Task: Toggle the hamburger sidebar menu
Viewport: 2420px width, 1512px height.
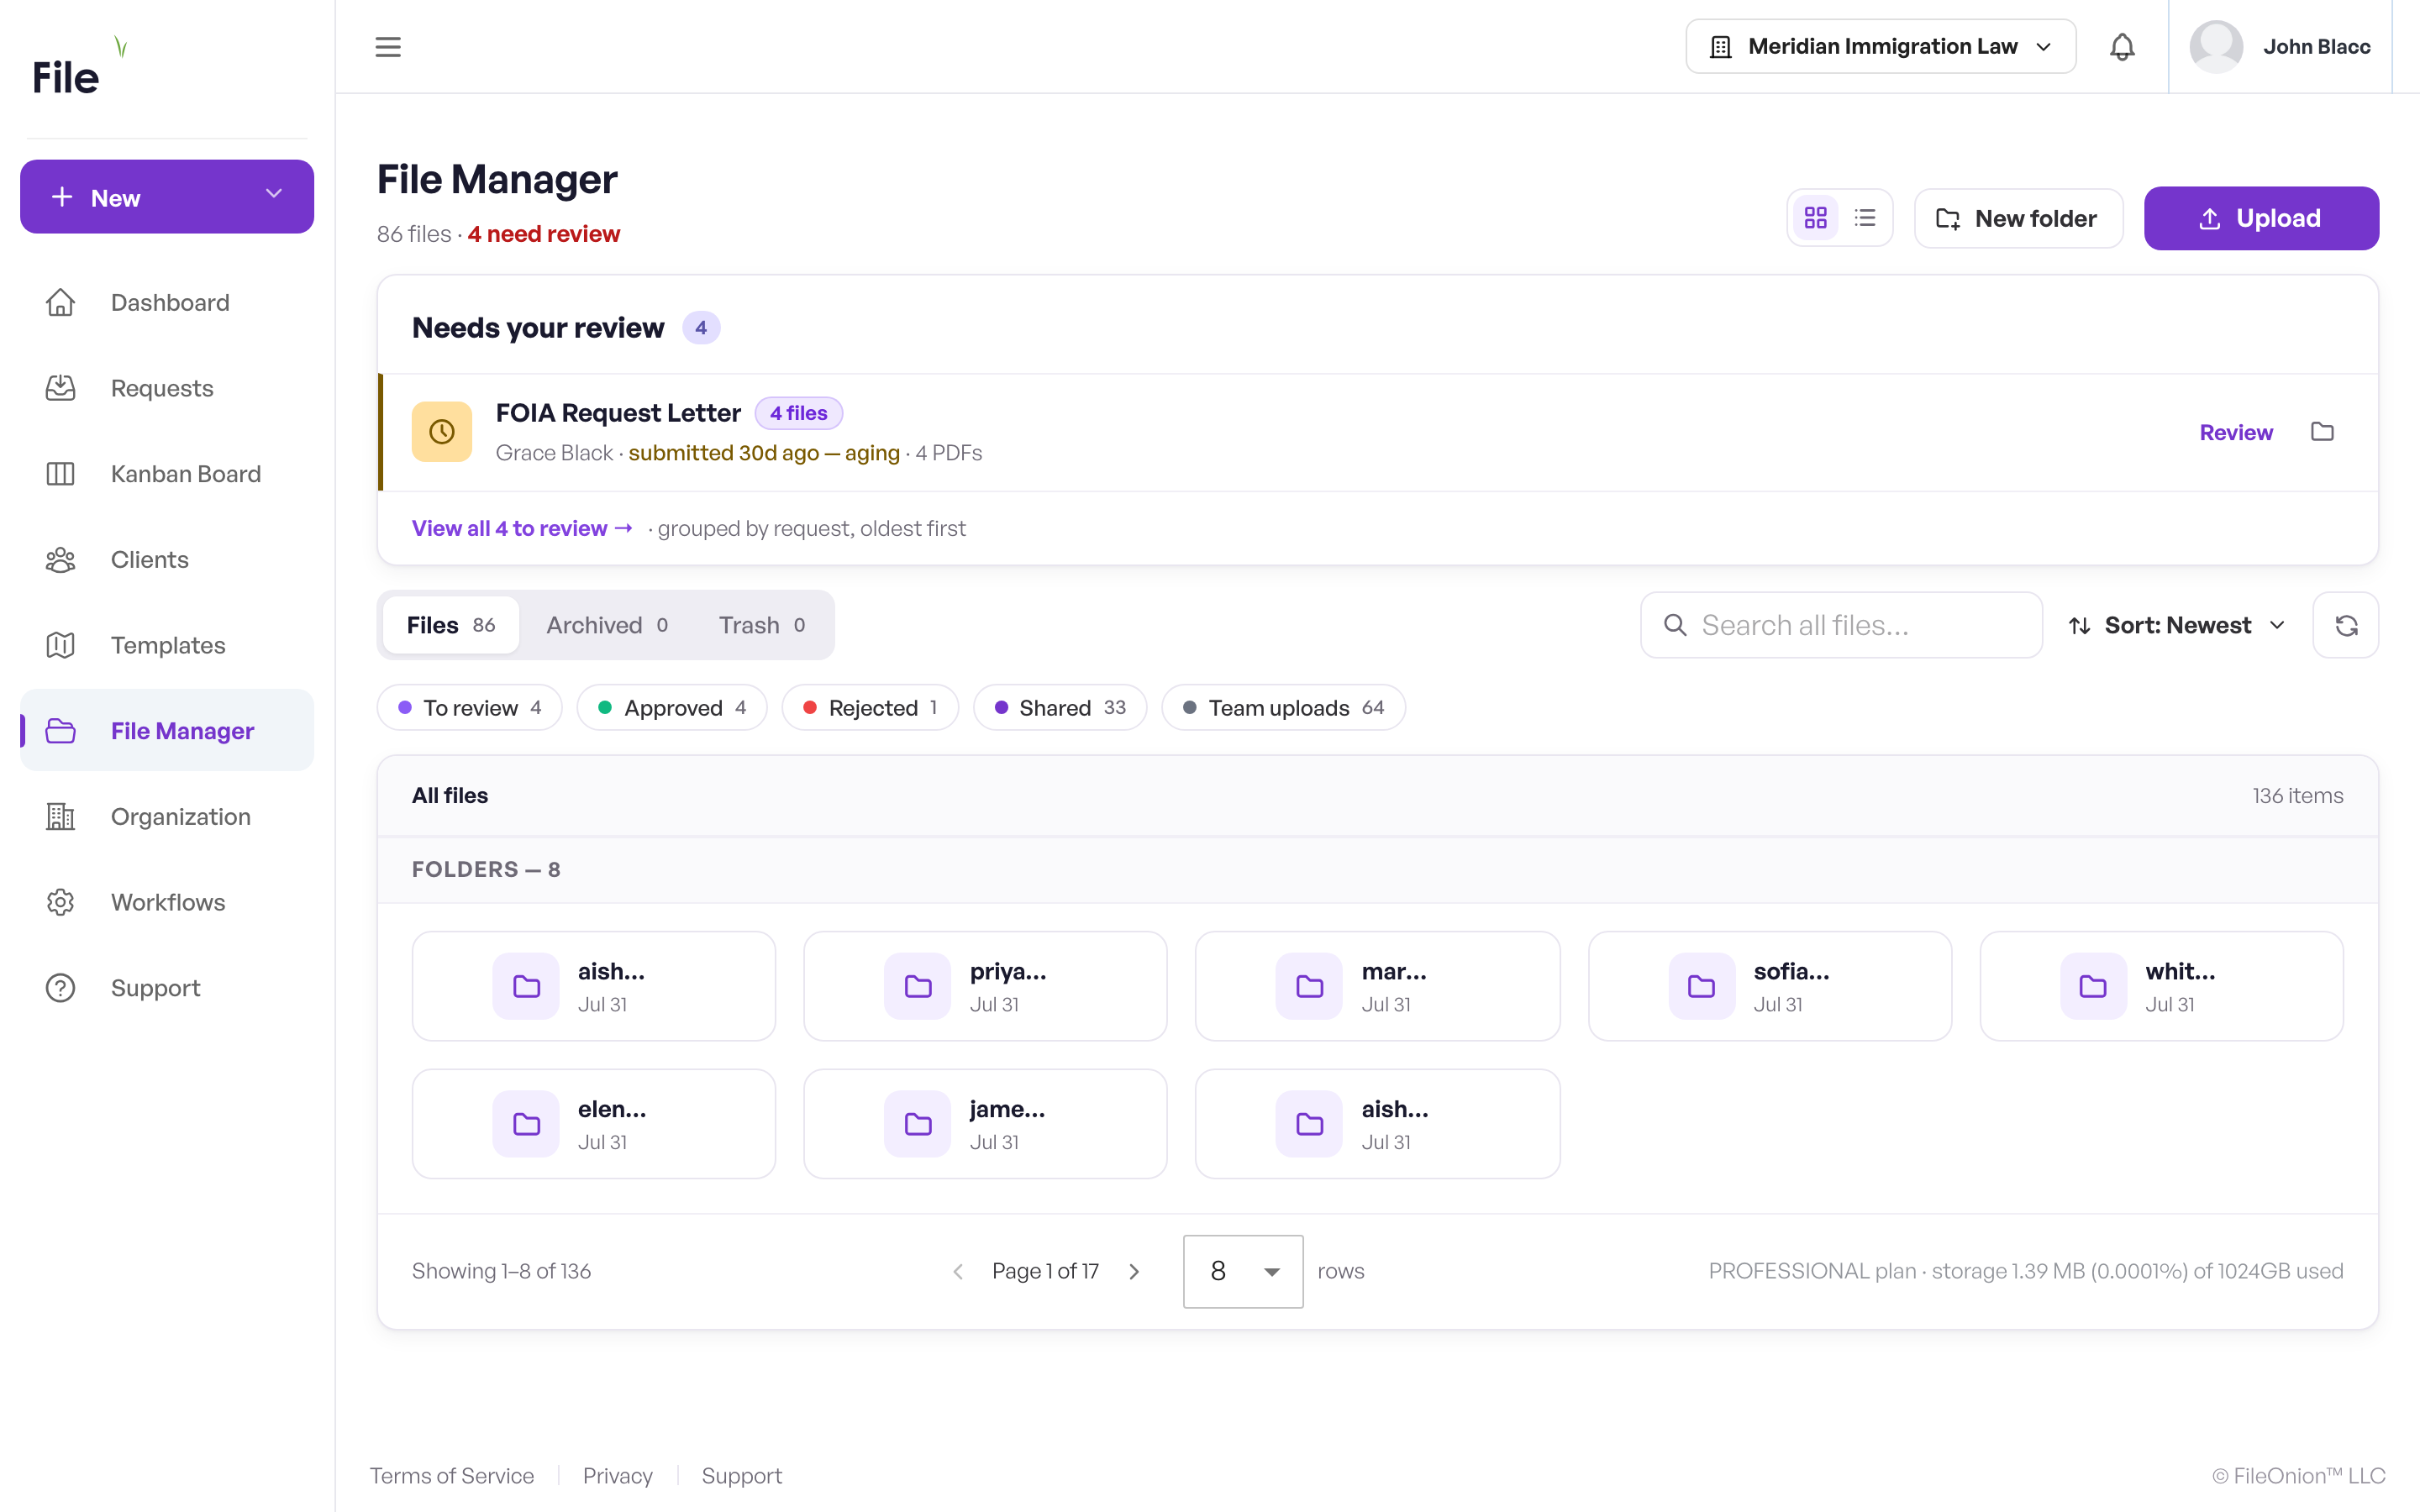Action: pyautogui.click(x=388, y=47)
